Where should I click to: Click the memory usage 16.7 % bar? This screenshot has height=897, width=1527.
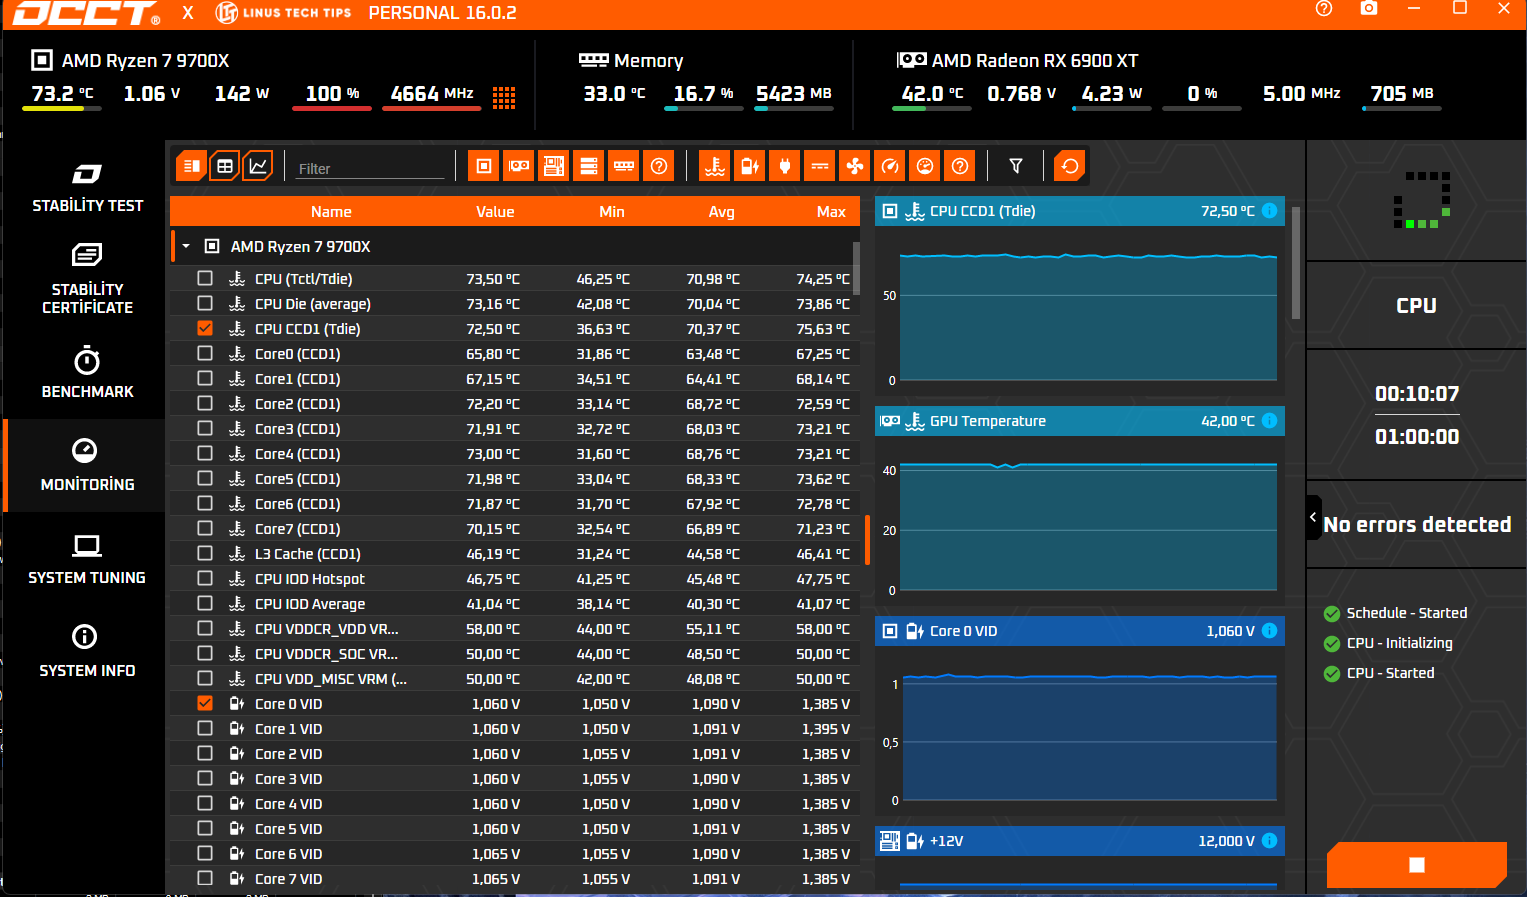(x=704, y=108)
